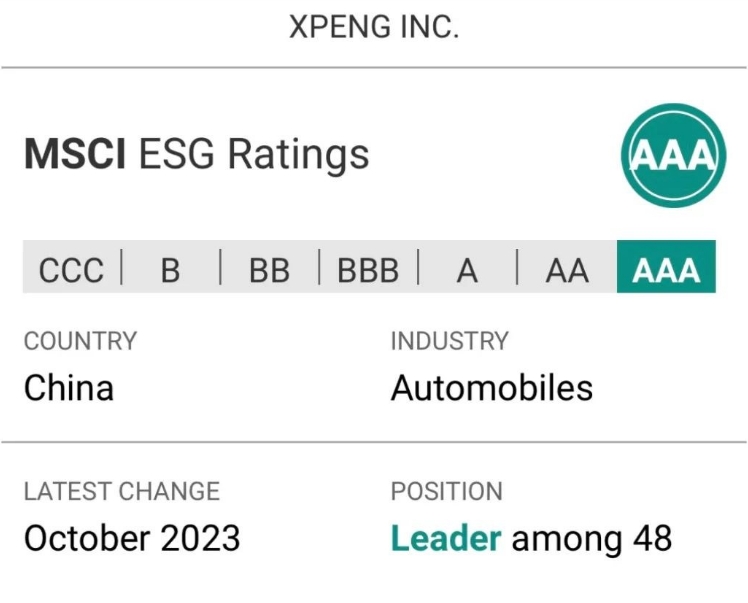The width and height of the screenshot is (748, 603).
Task: Click the Automobiles industry value
Action: 492,387
